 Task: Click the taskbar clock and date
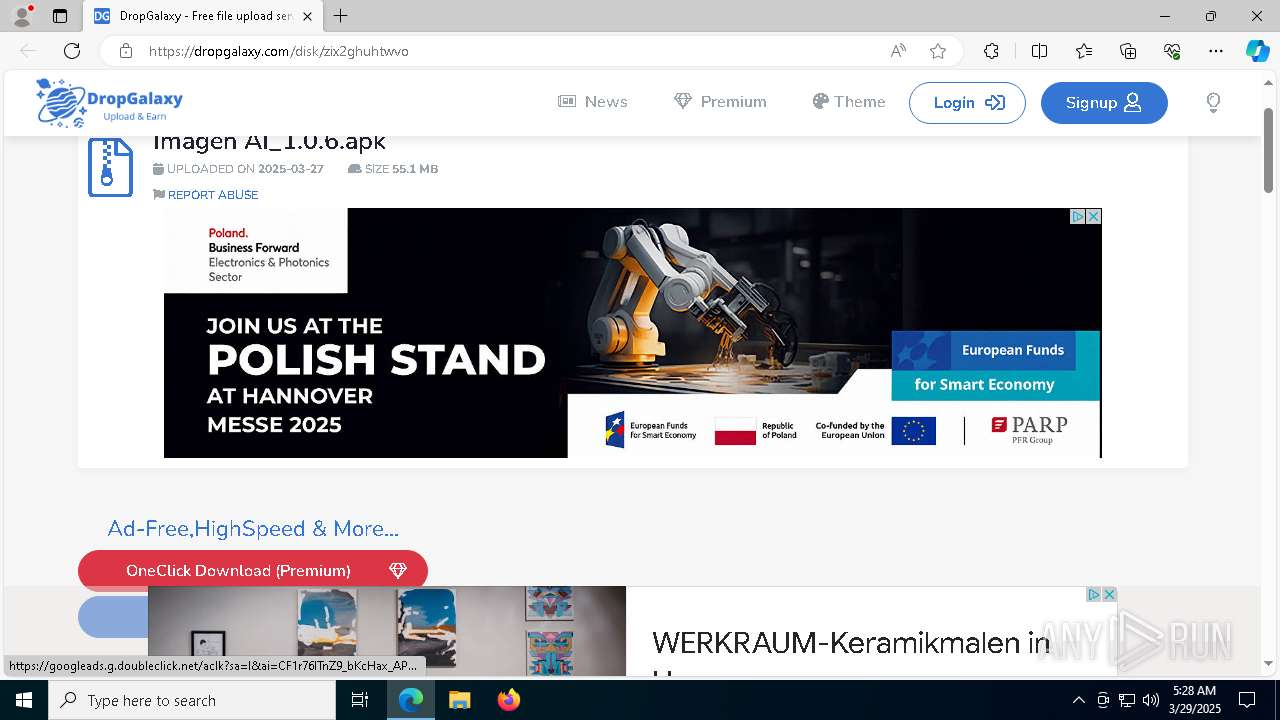(1194, 700)
